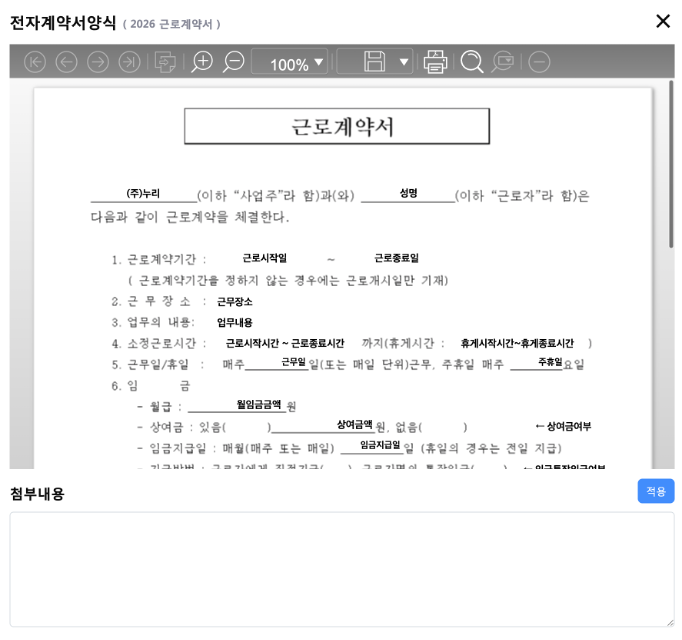Save the document with the floppy disk icon
This screenshot has height=640, width=682.
[x=374, y=62]
